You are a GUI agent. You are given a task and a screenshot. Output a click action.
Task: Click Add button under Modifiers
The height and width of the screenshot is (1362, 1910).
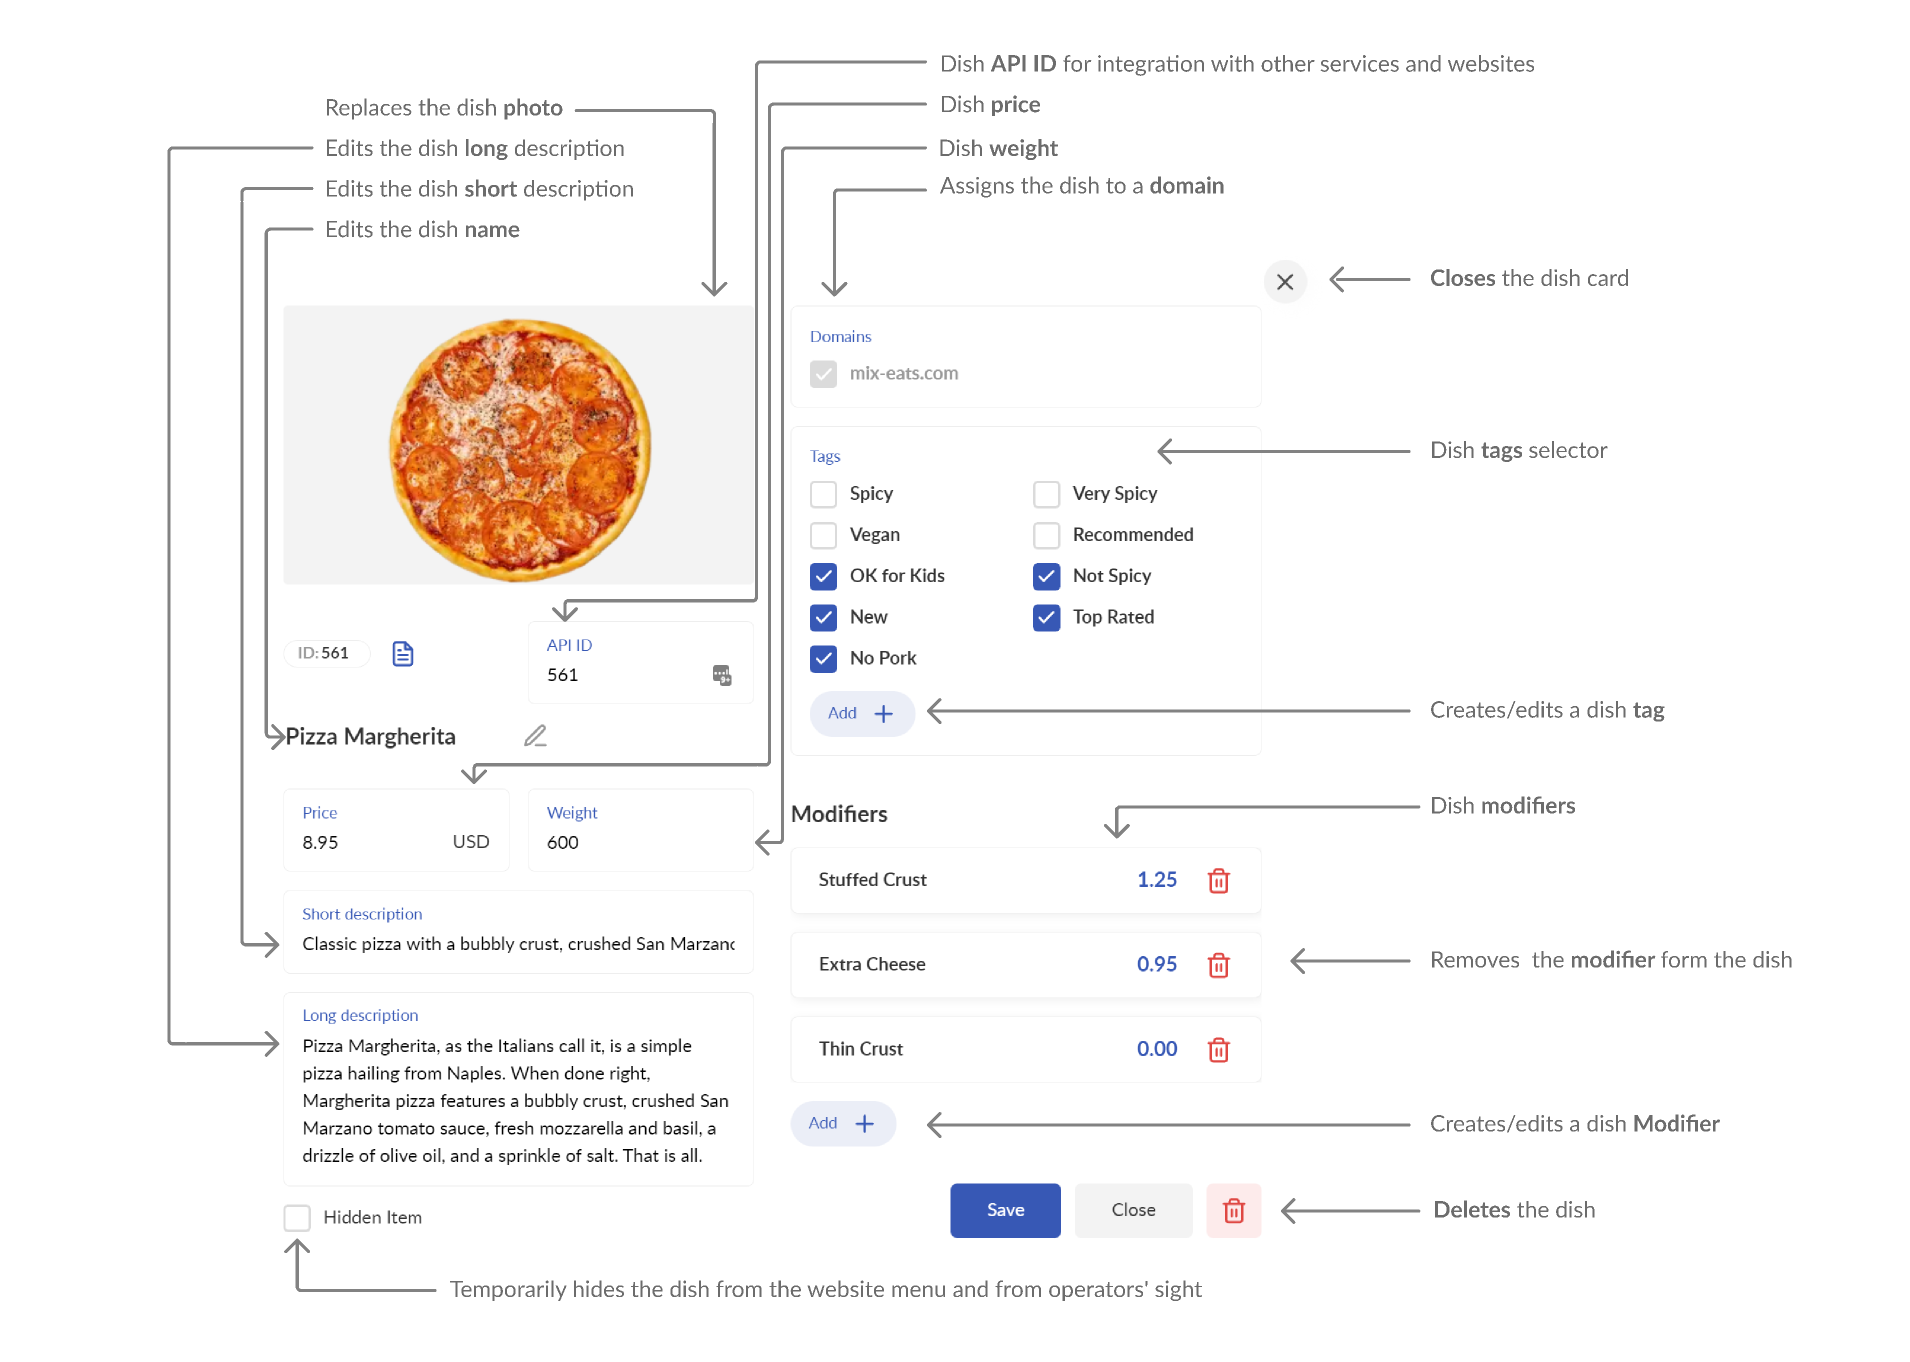843,1124
